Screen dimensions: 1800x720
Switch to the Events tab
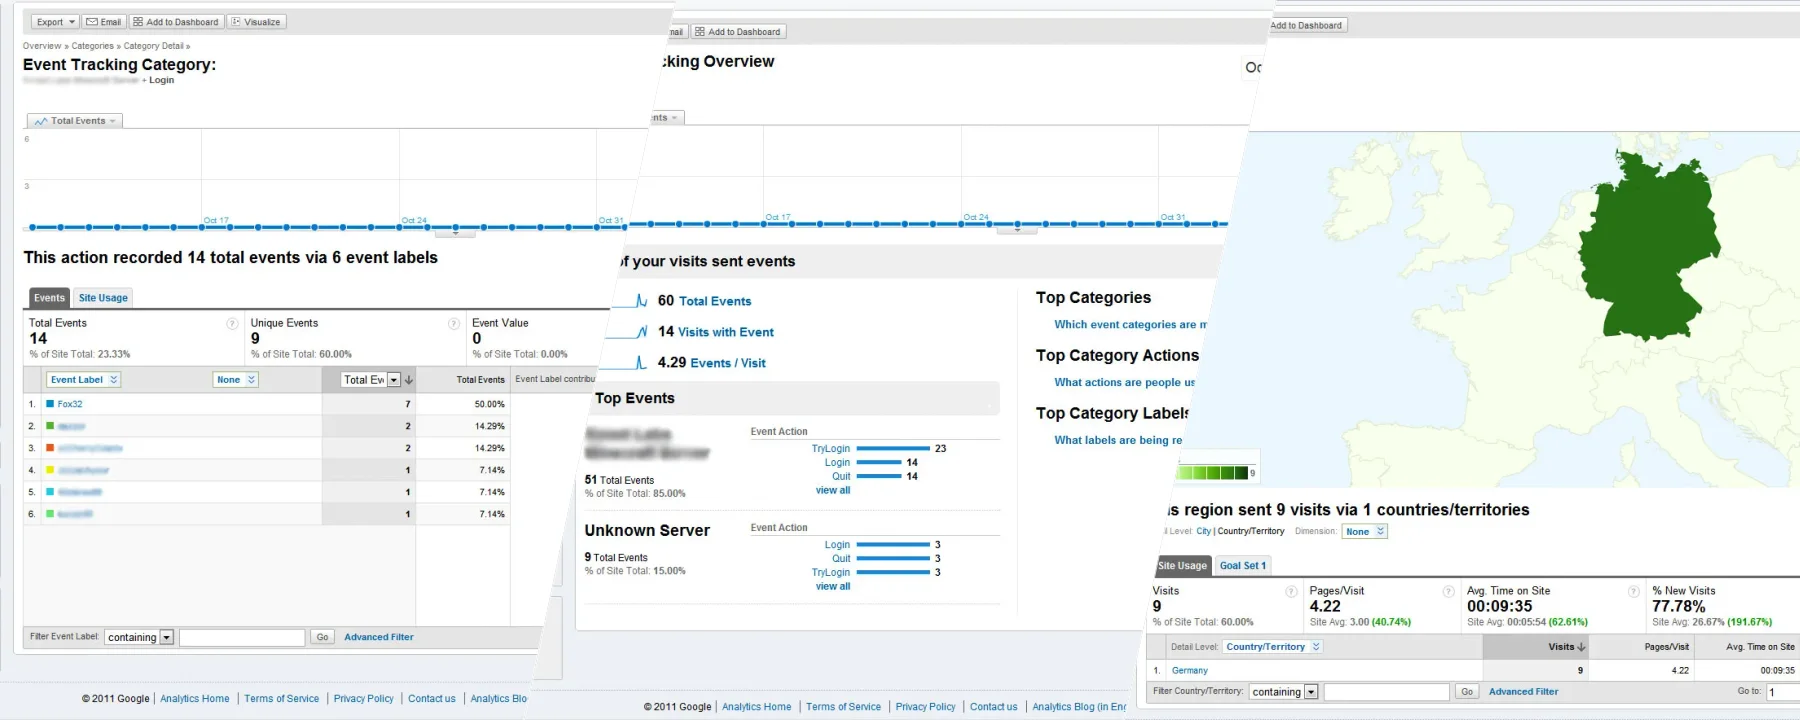[49, 298]
